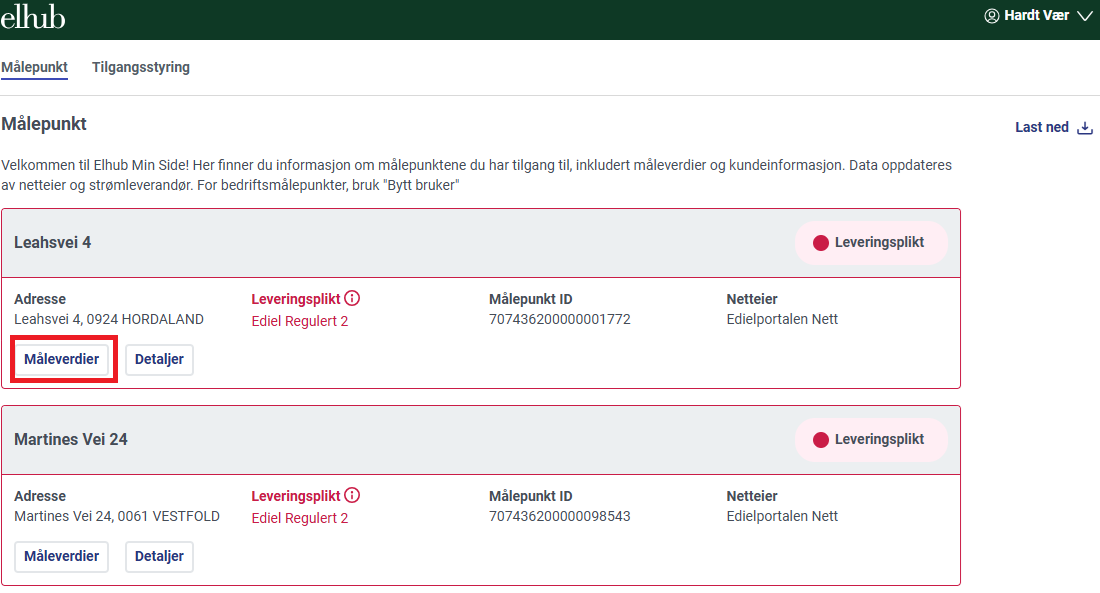The image size is (1100, 593).
Task: Switch to the Tilgangsstyring tab
Action: pos(141,67)
